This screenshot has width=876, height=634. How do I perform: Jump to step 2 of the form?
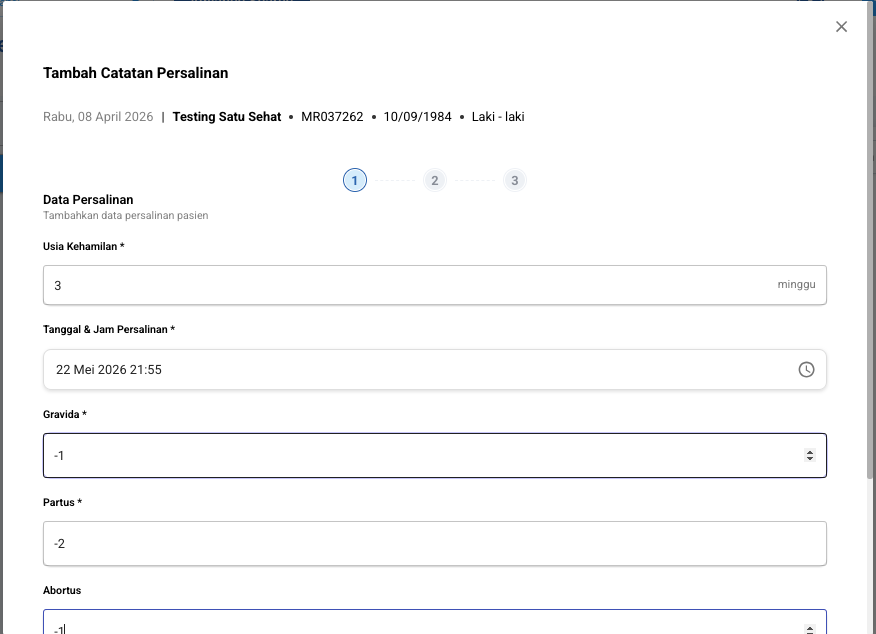click(434, 180)
